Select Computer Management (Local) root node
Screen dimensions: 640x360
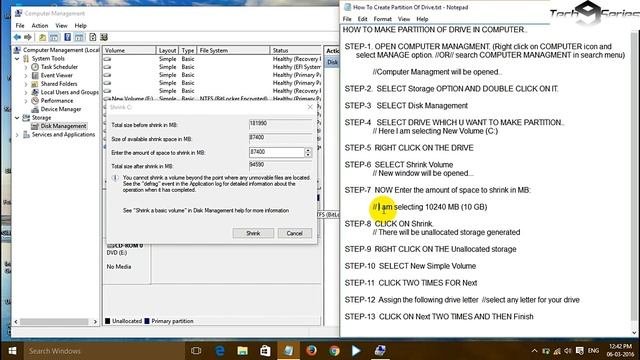pos(61,50)
